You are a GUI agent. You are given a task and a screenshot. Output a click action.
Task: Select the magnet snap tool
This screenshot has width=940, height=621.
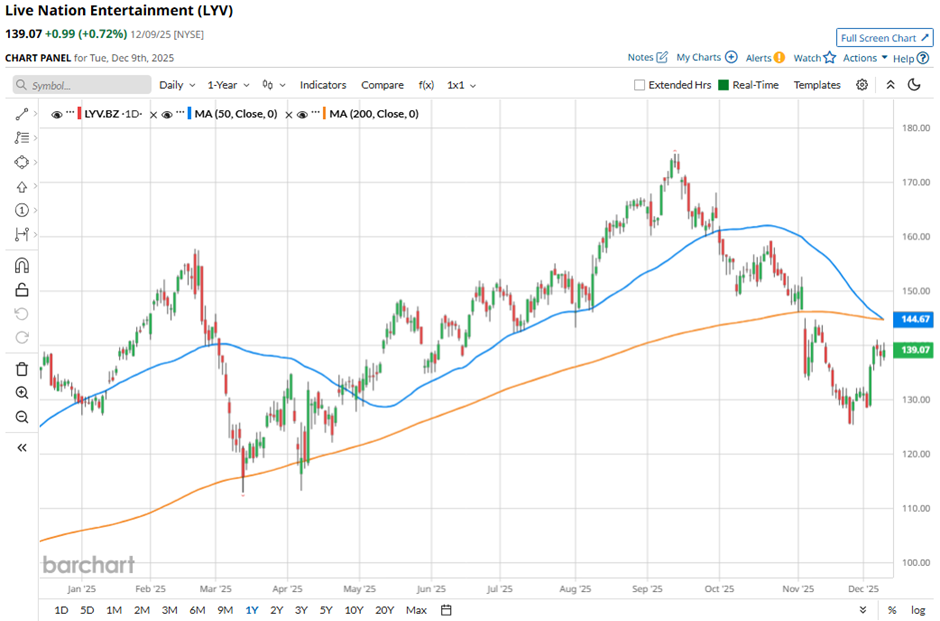pyautogui.click(x=21, y=265)
